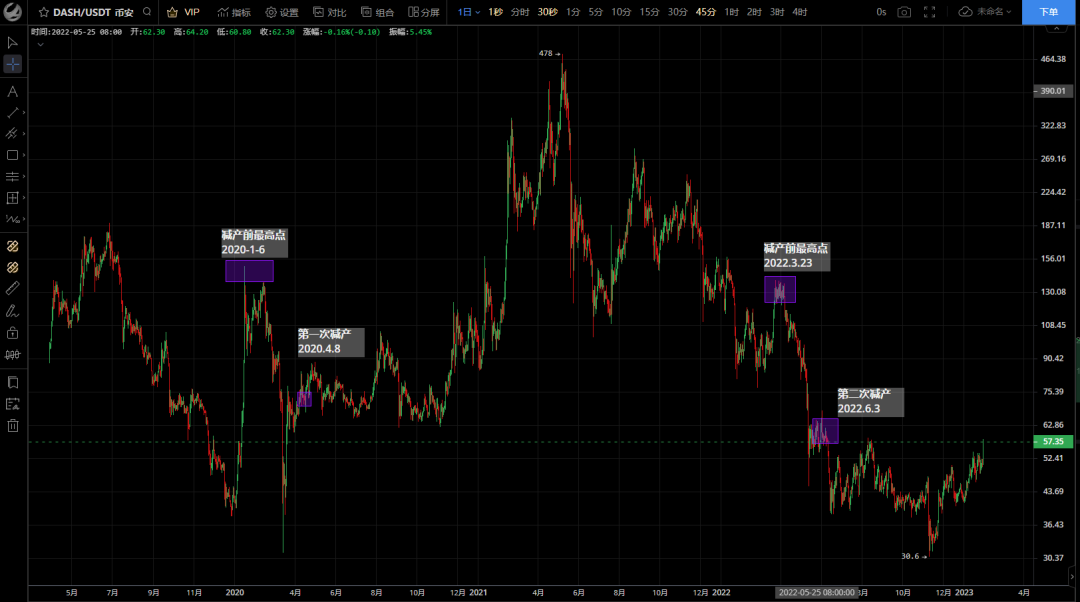Click the blue 下单 order button
The height and width of the screenshot is (602, 1080).
pyautogui.click(x=1048, y=12)
